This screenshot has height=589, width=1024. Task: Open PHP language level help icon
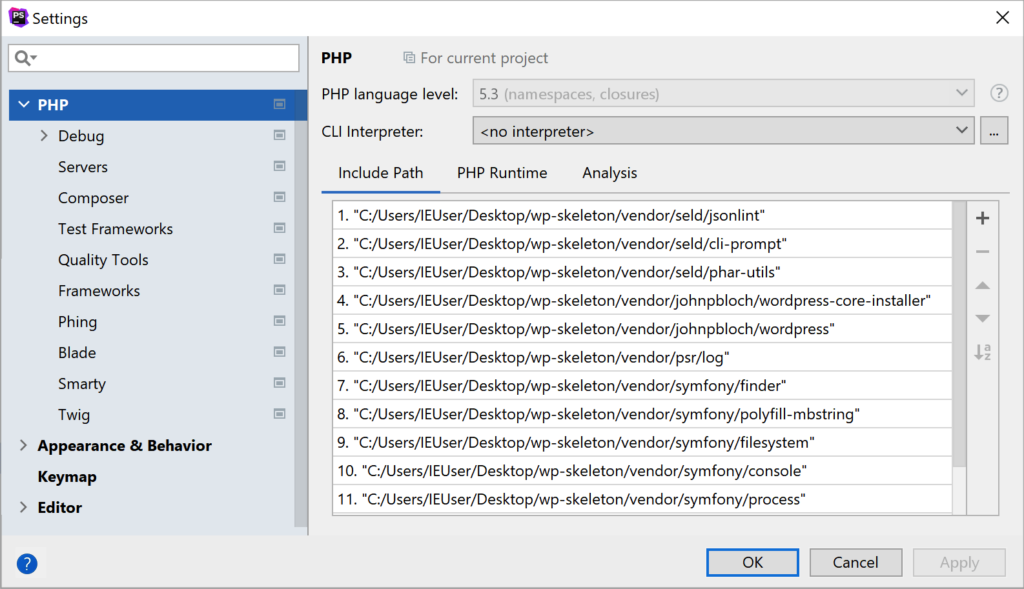(x=999, y=93)
